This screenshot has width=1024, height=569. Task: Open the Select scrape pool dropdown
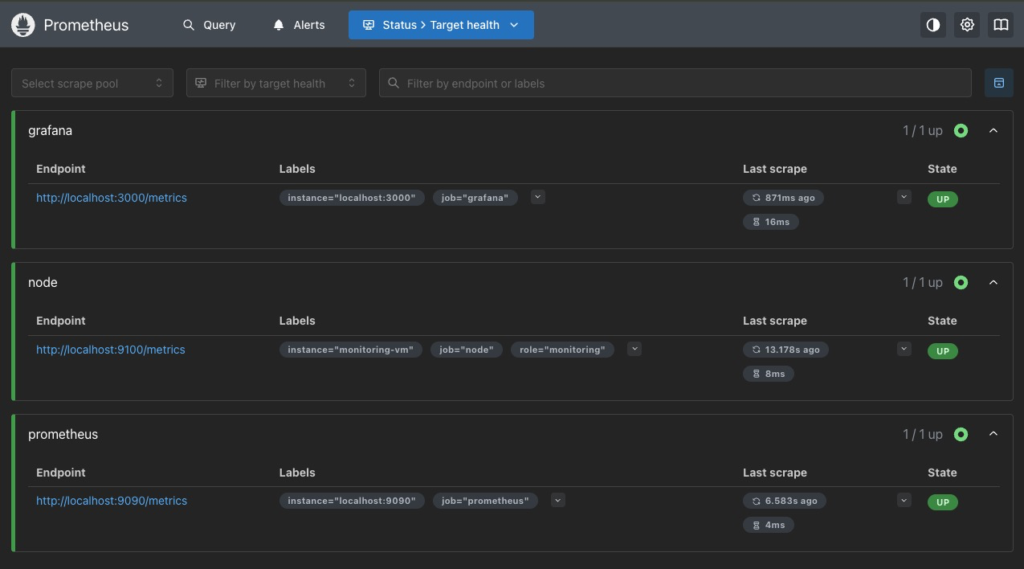pos(92,83)
